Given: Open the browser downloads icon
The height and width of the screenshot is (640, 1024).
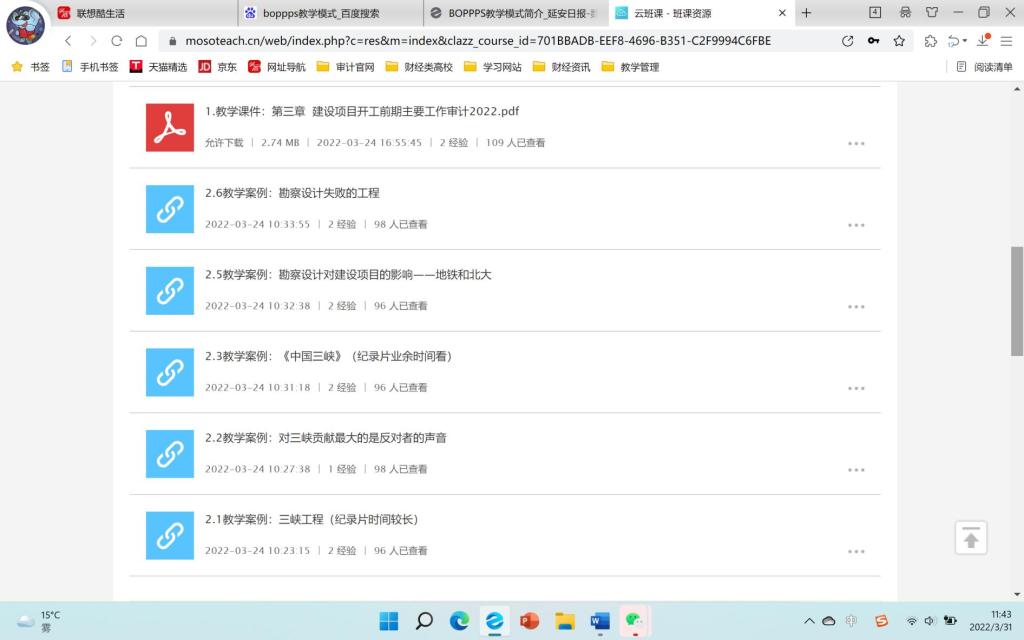Looking at the screenshot, I should point(983,41).
